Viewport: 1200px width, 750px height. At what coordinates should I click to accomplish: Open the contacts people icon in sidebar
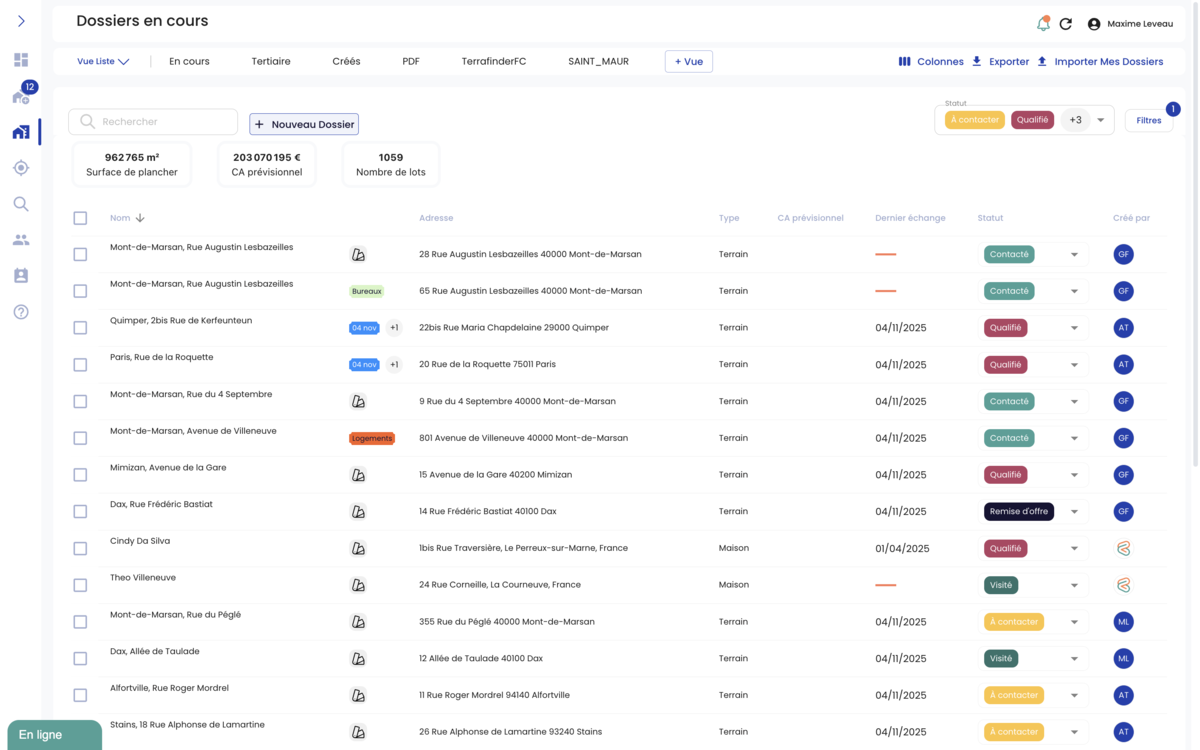20,239
